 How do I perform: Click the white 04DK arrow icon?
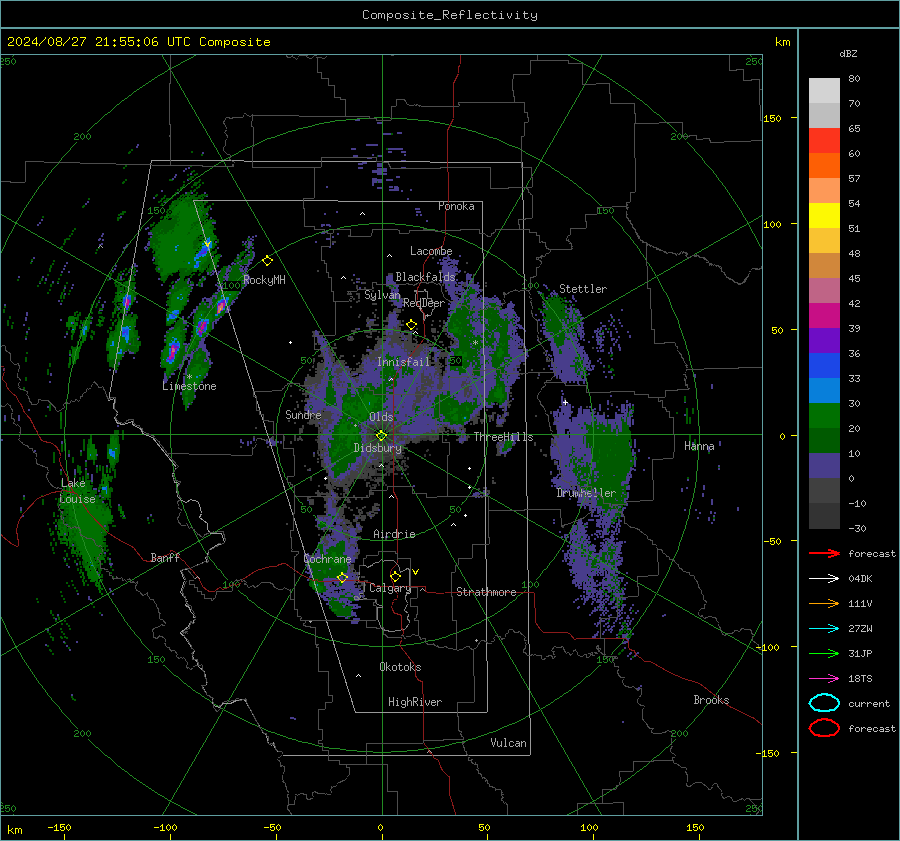[x=824, y=579]
